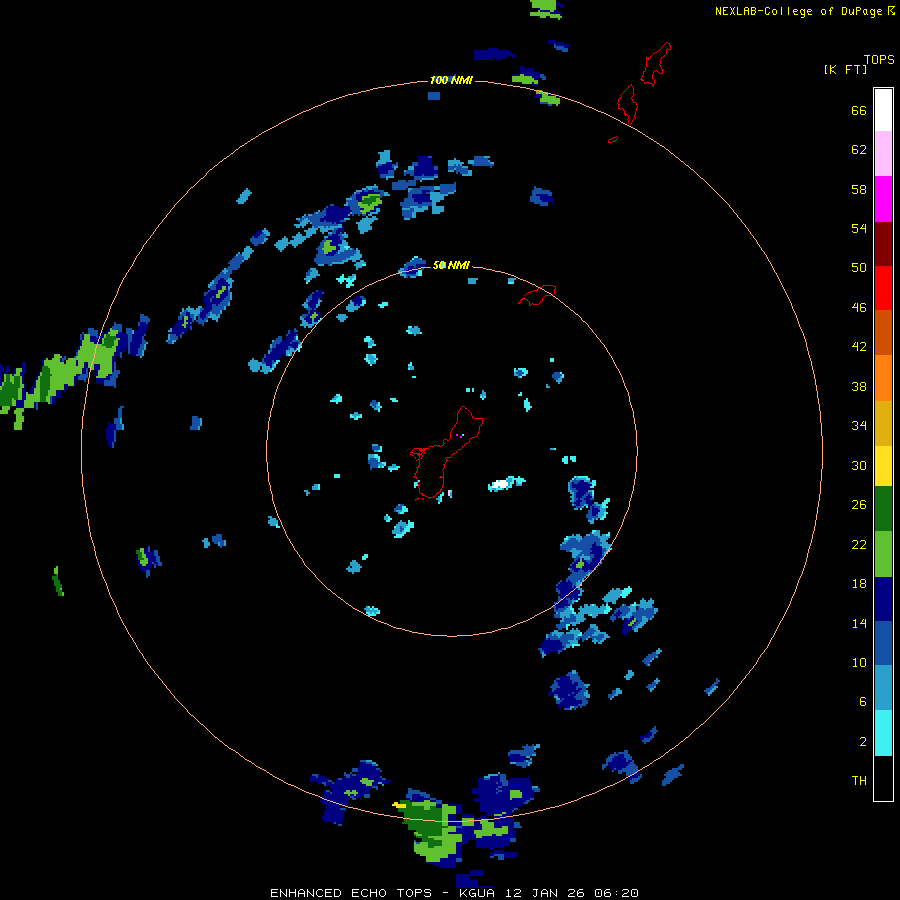Click the 12 JAN 26 date text
Screen dimensions: 900x900
[546, 893]
